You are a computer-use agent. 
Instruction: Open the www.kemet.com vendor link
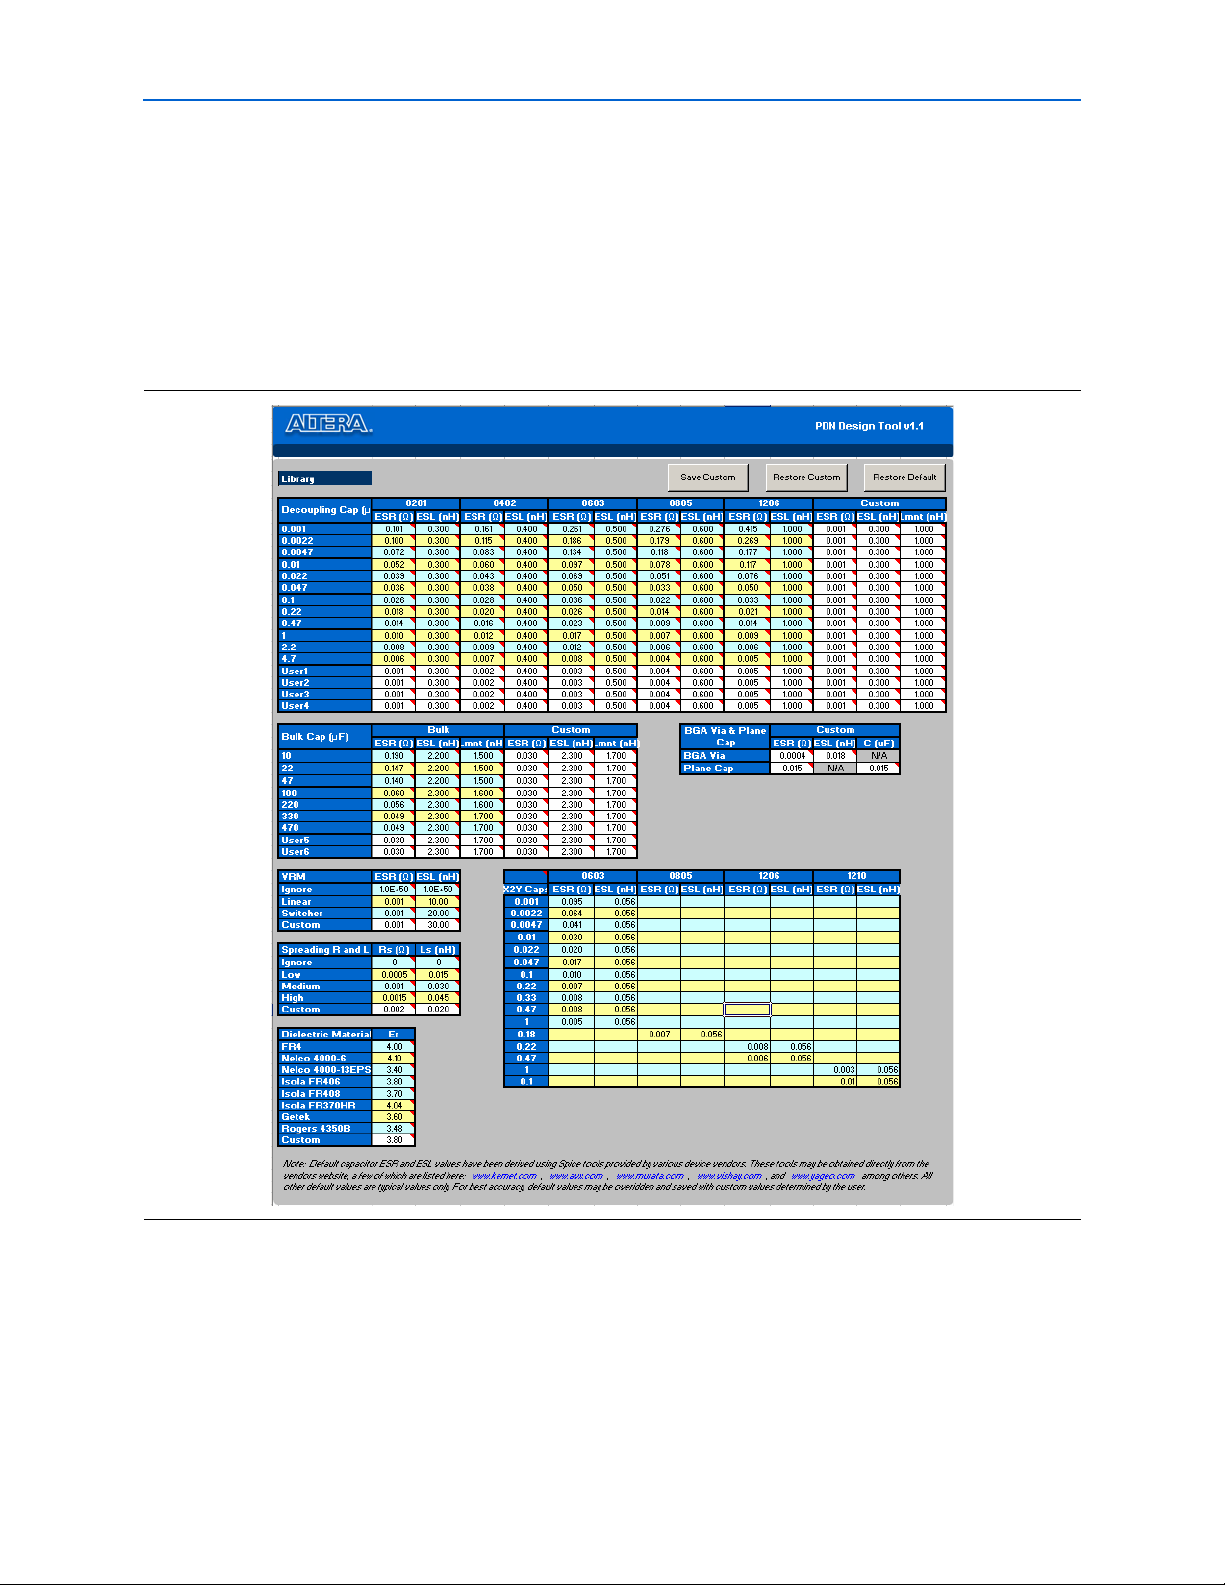(x=504, y=1176)
